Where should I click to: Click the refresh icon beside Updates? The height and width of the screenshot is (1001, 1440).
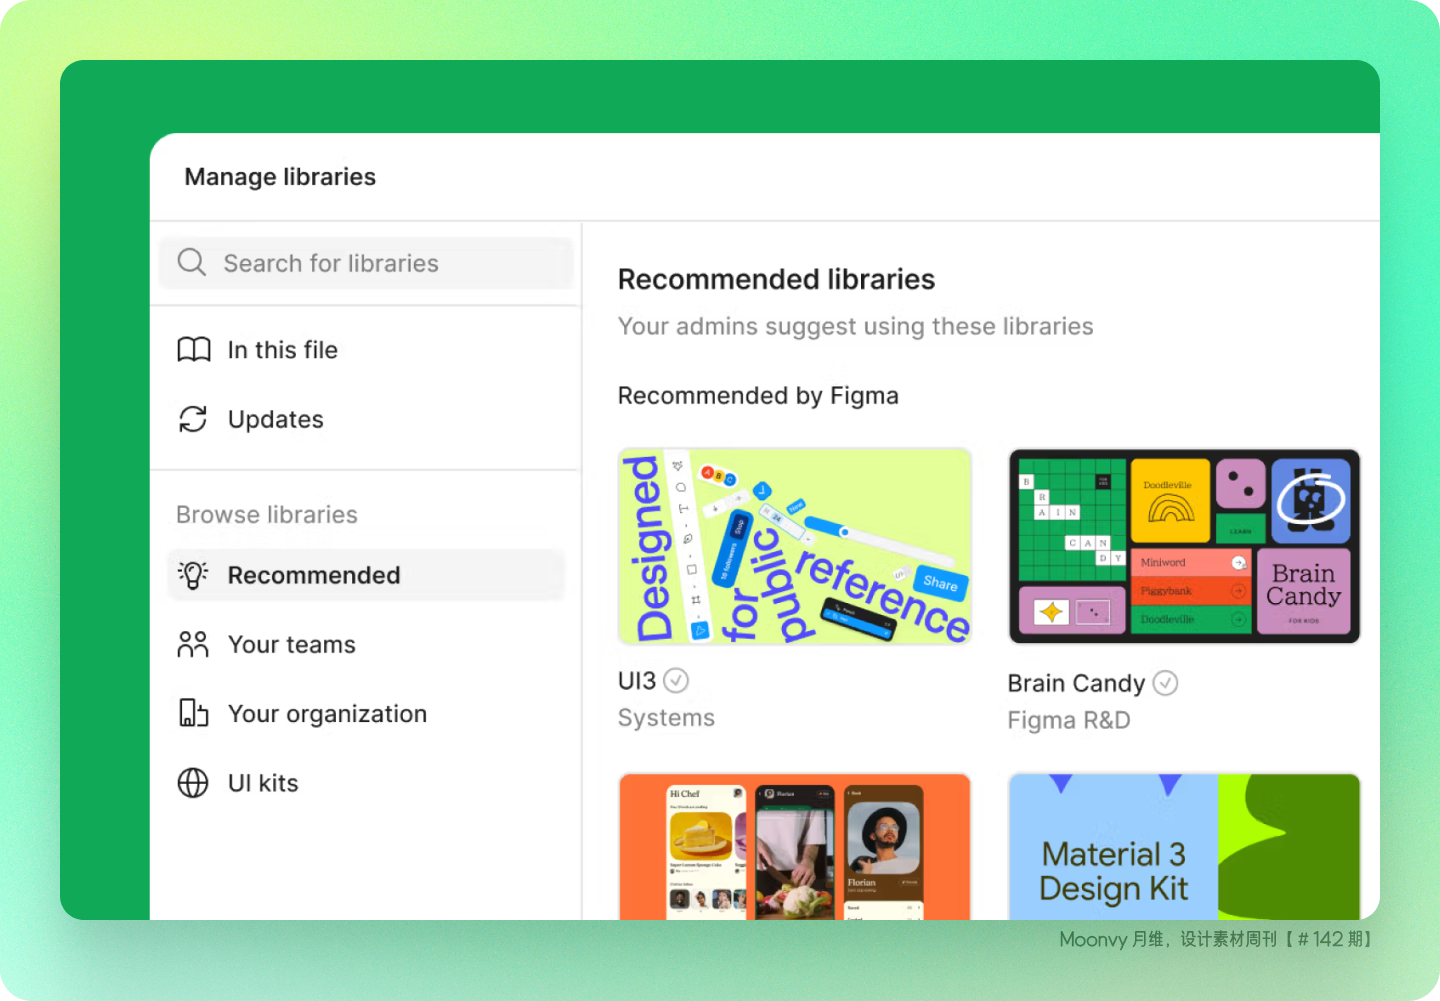pyautogui.click(x=193, y=419)
